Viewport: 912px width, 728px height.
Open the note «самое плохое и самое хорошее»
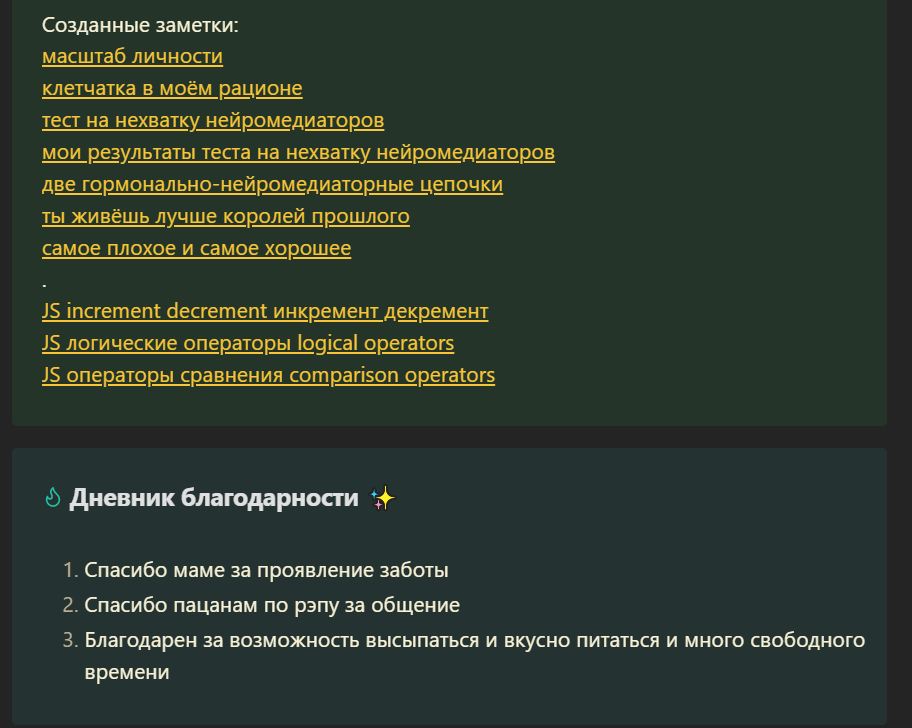tap(197, 248)
